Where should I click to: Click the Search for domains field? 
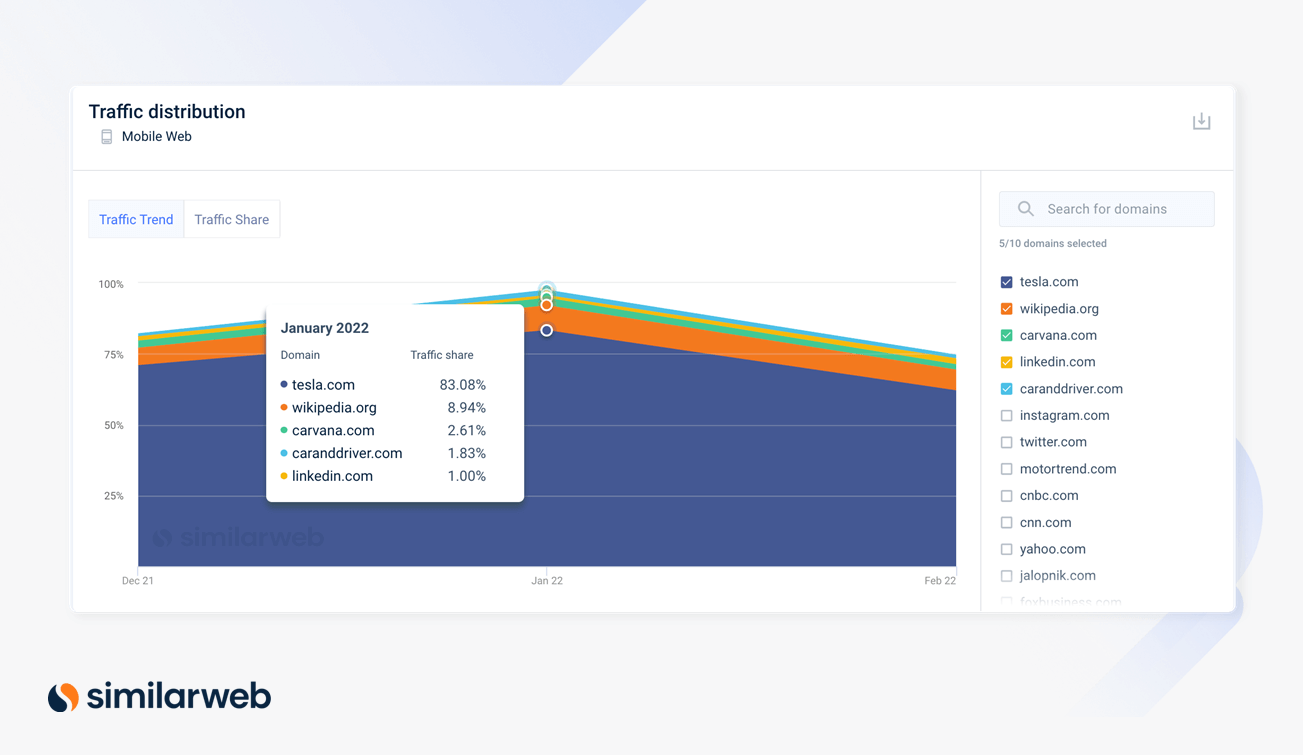pyautogui.click(x=1106, y=209)
